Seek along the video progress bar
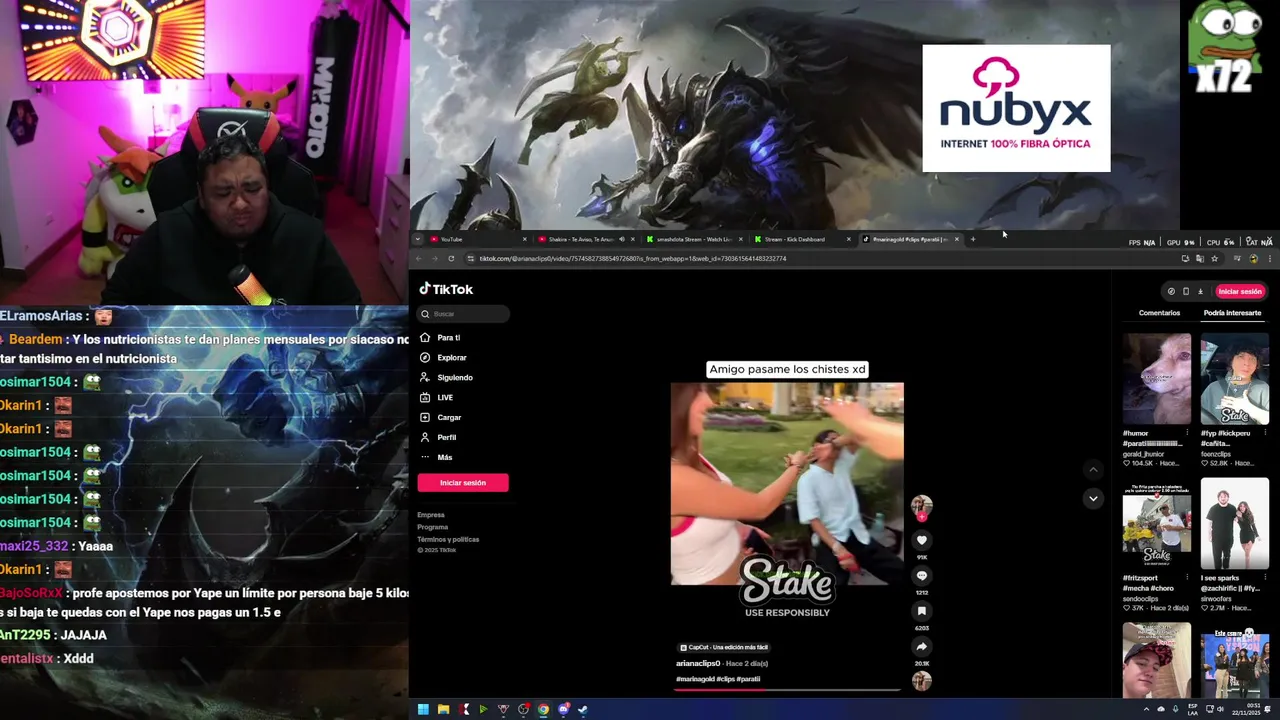The width and height of the screenshot is (1280, 720). (787, 689)
